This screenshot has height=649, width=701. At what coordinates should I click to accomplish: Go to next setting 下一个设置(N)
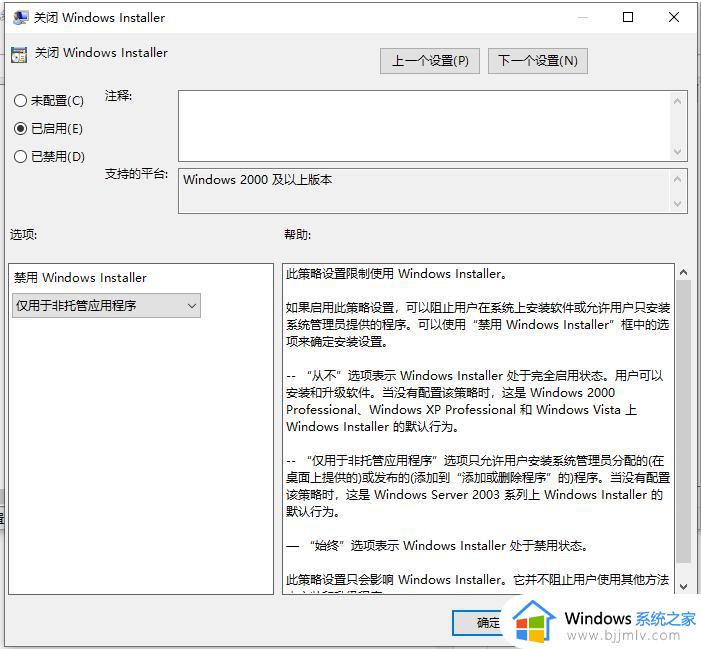(x=537, y=61)
